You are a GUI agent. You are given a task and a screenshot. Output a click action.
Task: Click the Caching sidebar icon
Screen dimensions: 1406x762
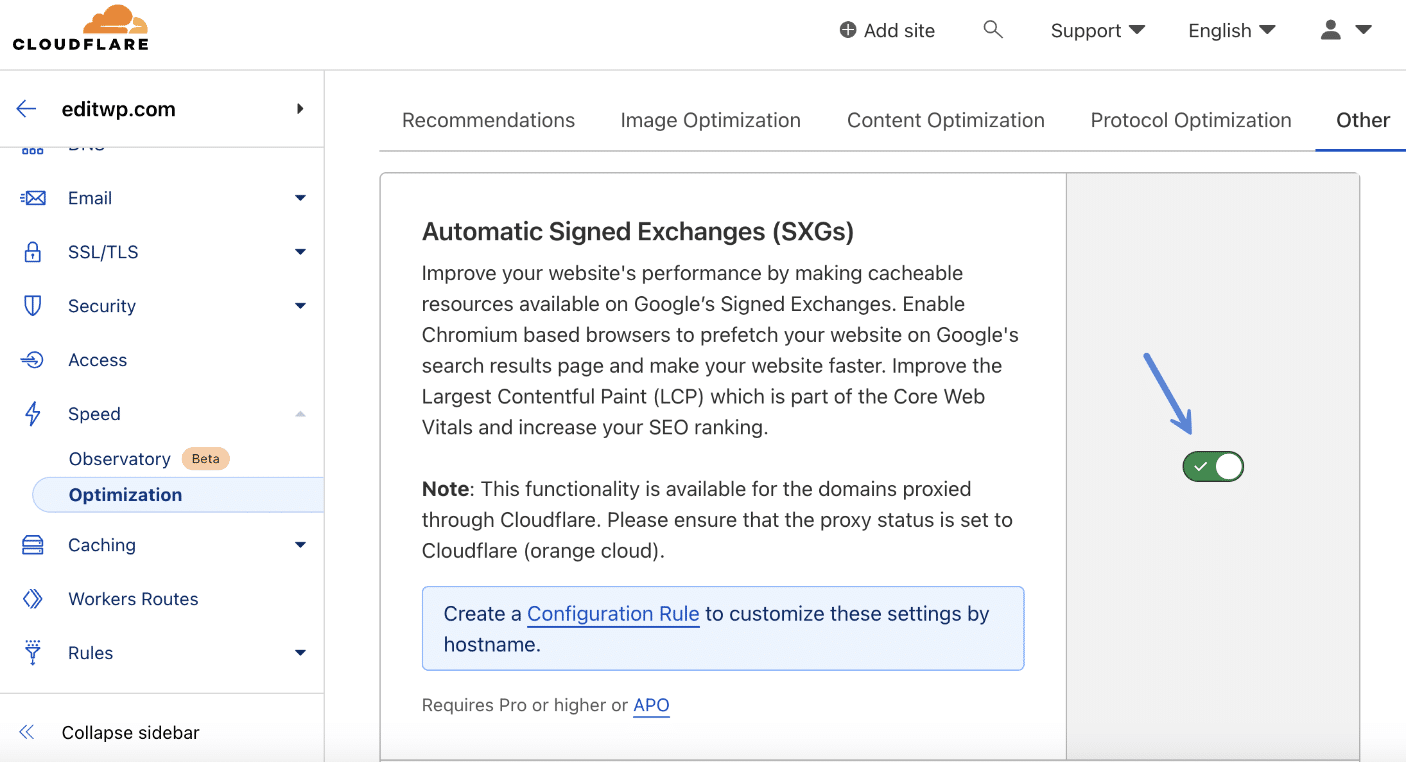tap(33, 544)
